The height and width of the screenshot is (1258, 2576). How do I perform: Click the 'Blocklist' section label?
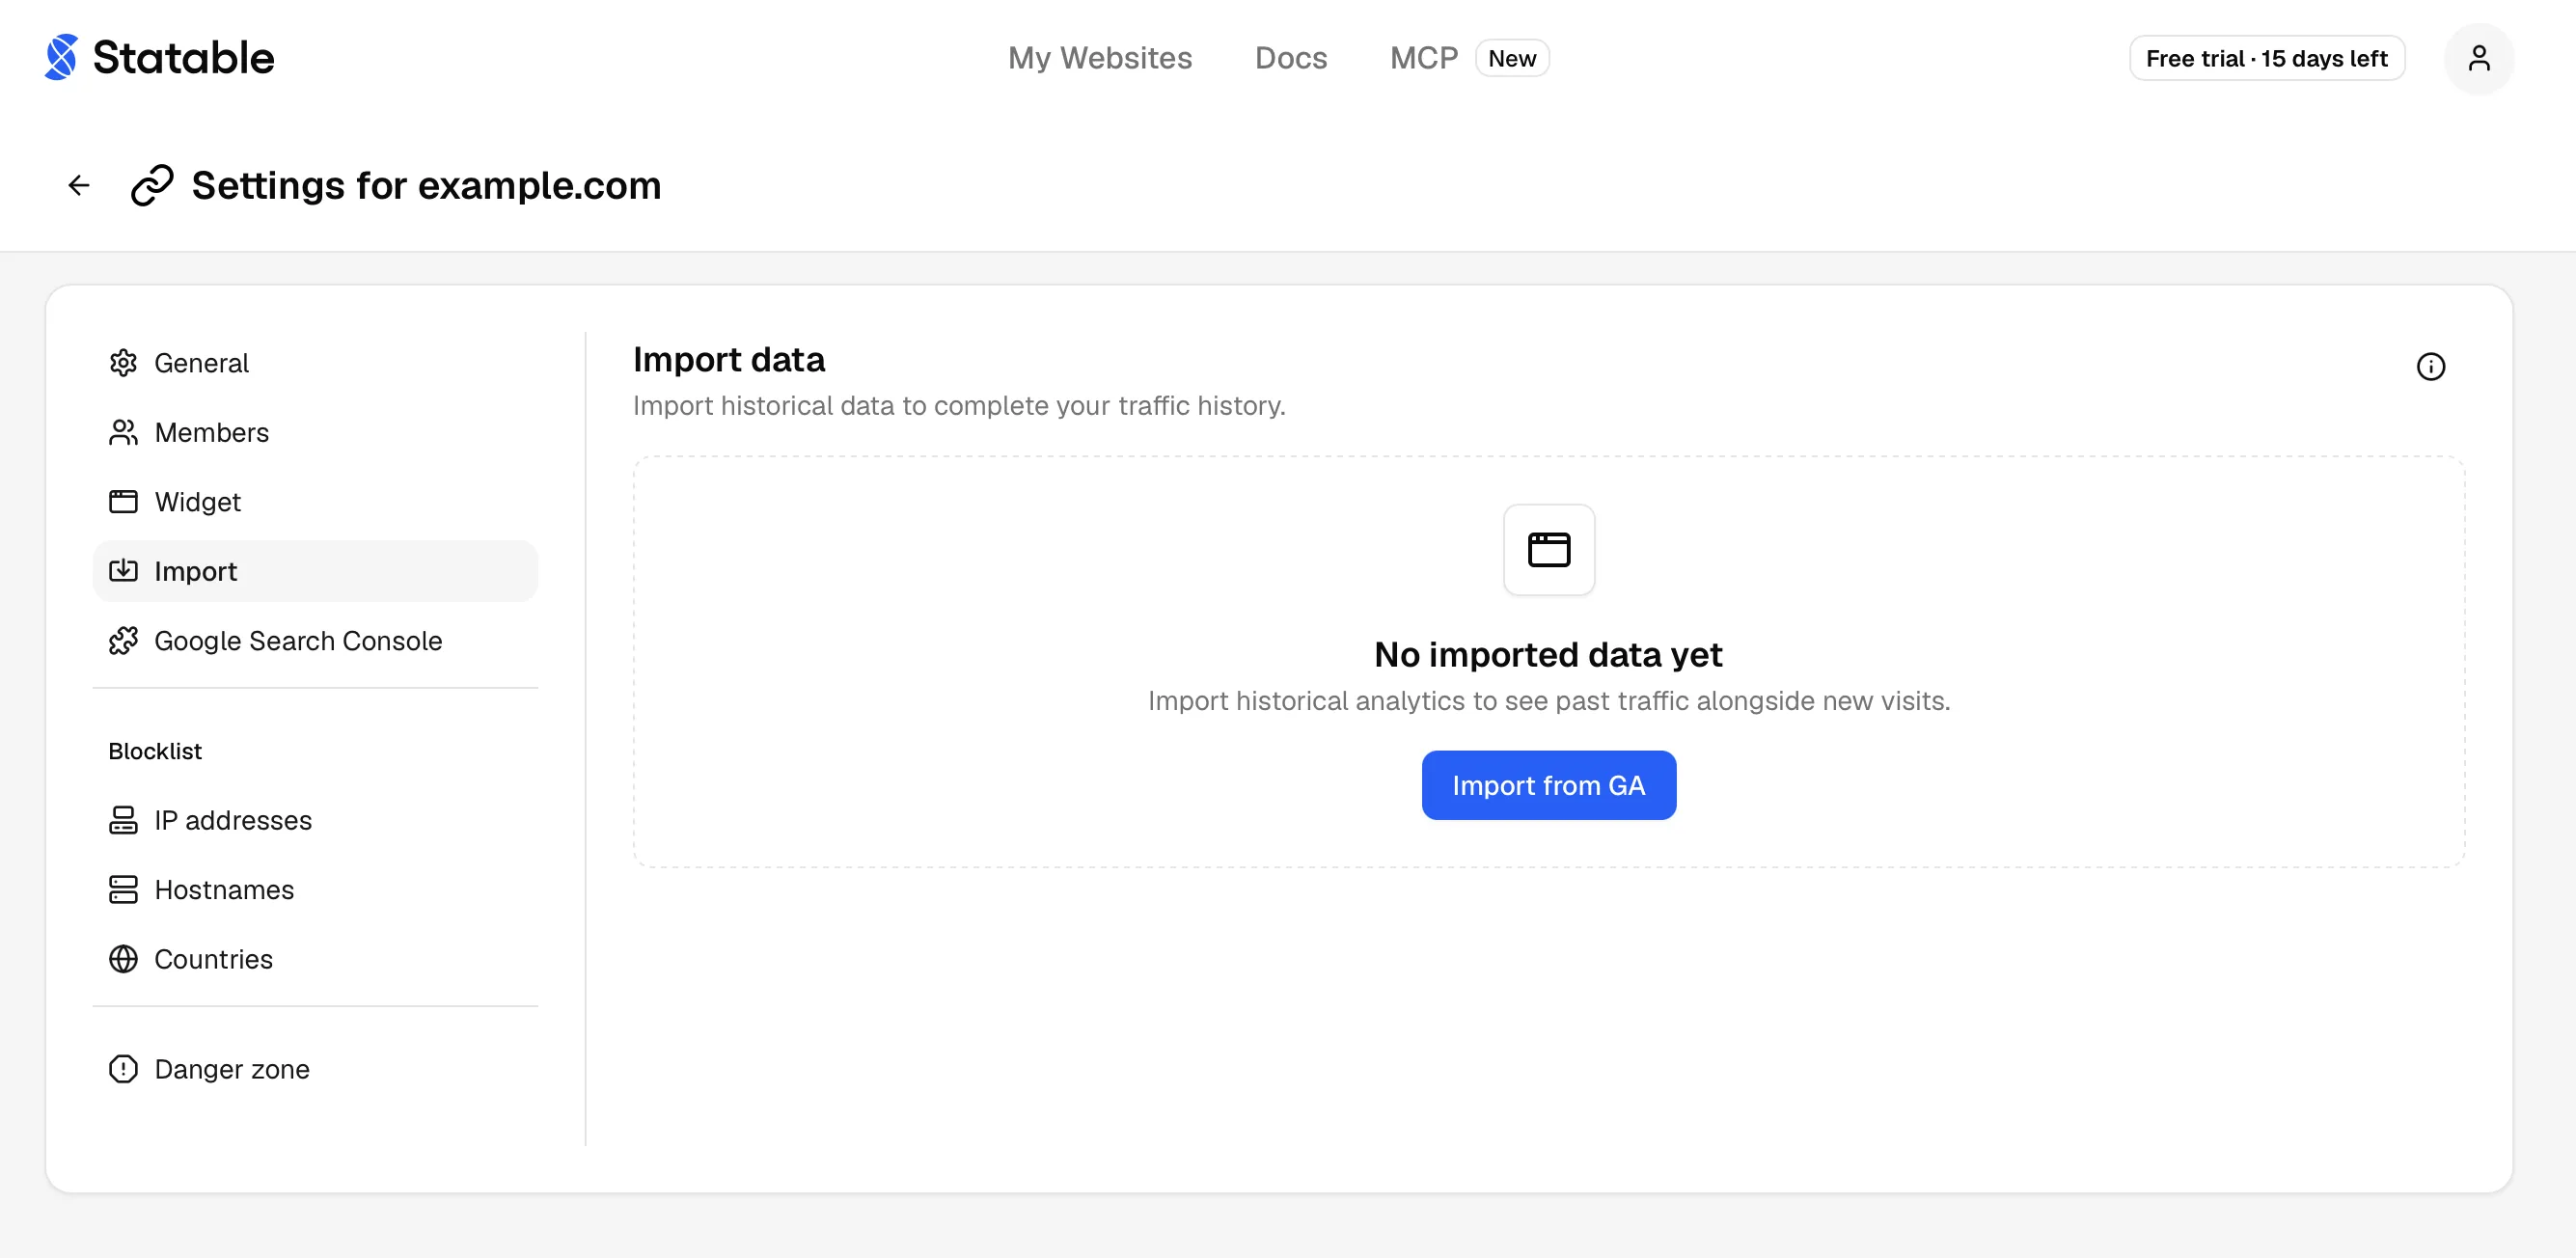pos(155,751)
